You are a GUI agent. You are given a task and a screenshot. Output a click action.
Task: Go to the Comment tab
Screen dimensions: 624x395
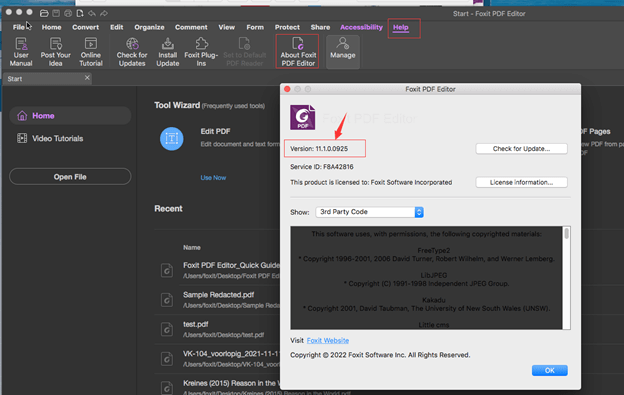191,27
